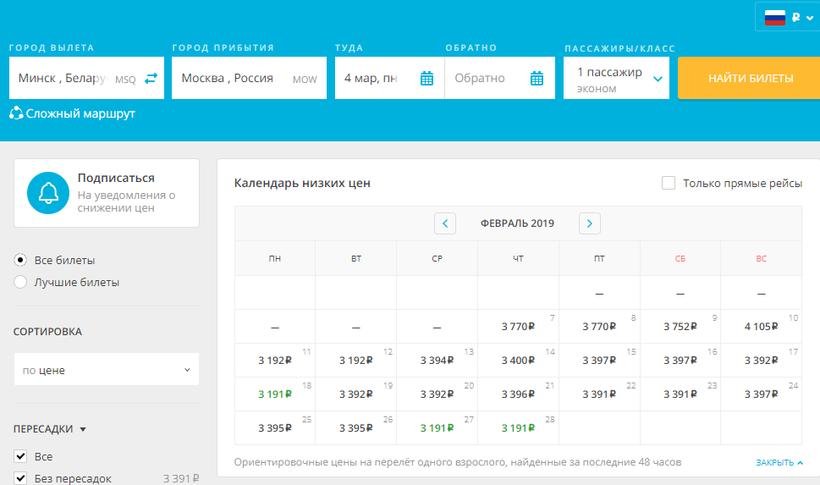Screen dimensions: 820x485
Task: Select the 'Лучшие билеты' radio button
Action: tap(21, 282)
